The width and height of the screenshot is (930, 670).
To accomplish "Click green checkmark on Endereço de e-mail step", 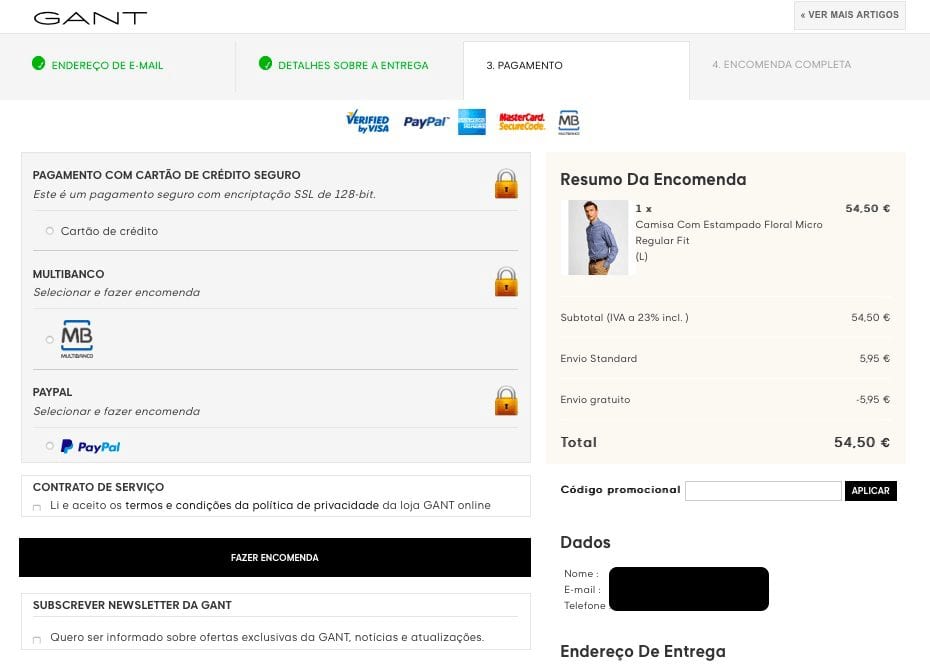I will tap(39, 63).
